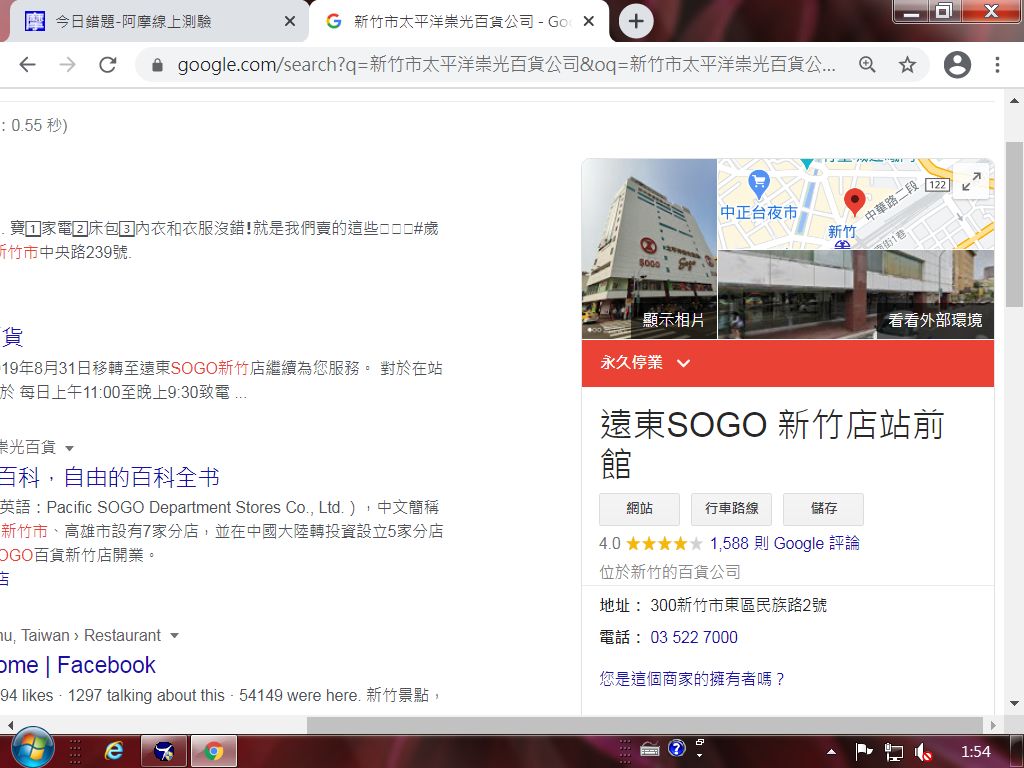
Task: Expand the map to full view
Action: [x=971, y=181]
